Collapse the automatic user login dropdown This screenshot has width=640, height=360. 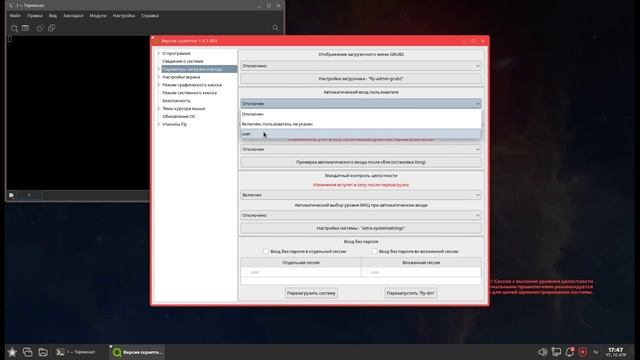tap(361, 104)
